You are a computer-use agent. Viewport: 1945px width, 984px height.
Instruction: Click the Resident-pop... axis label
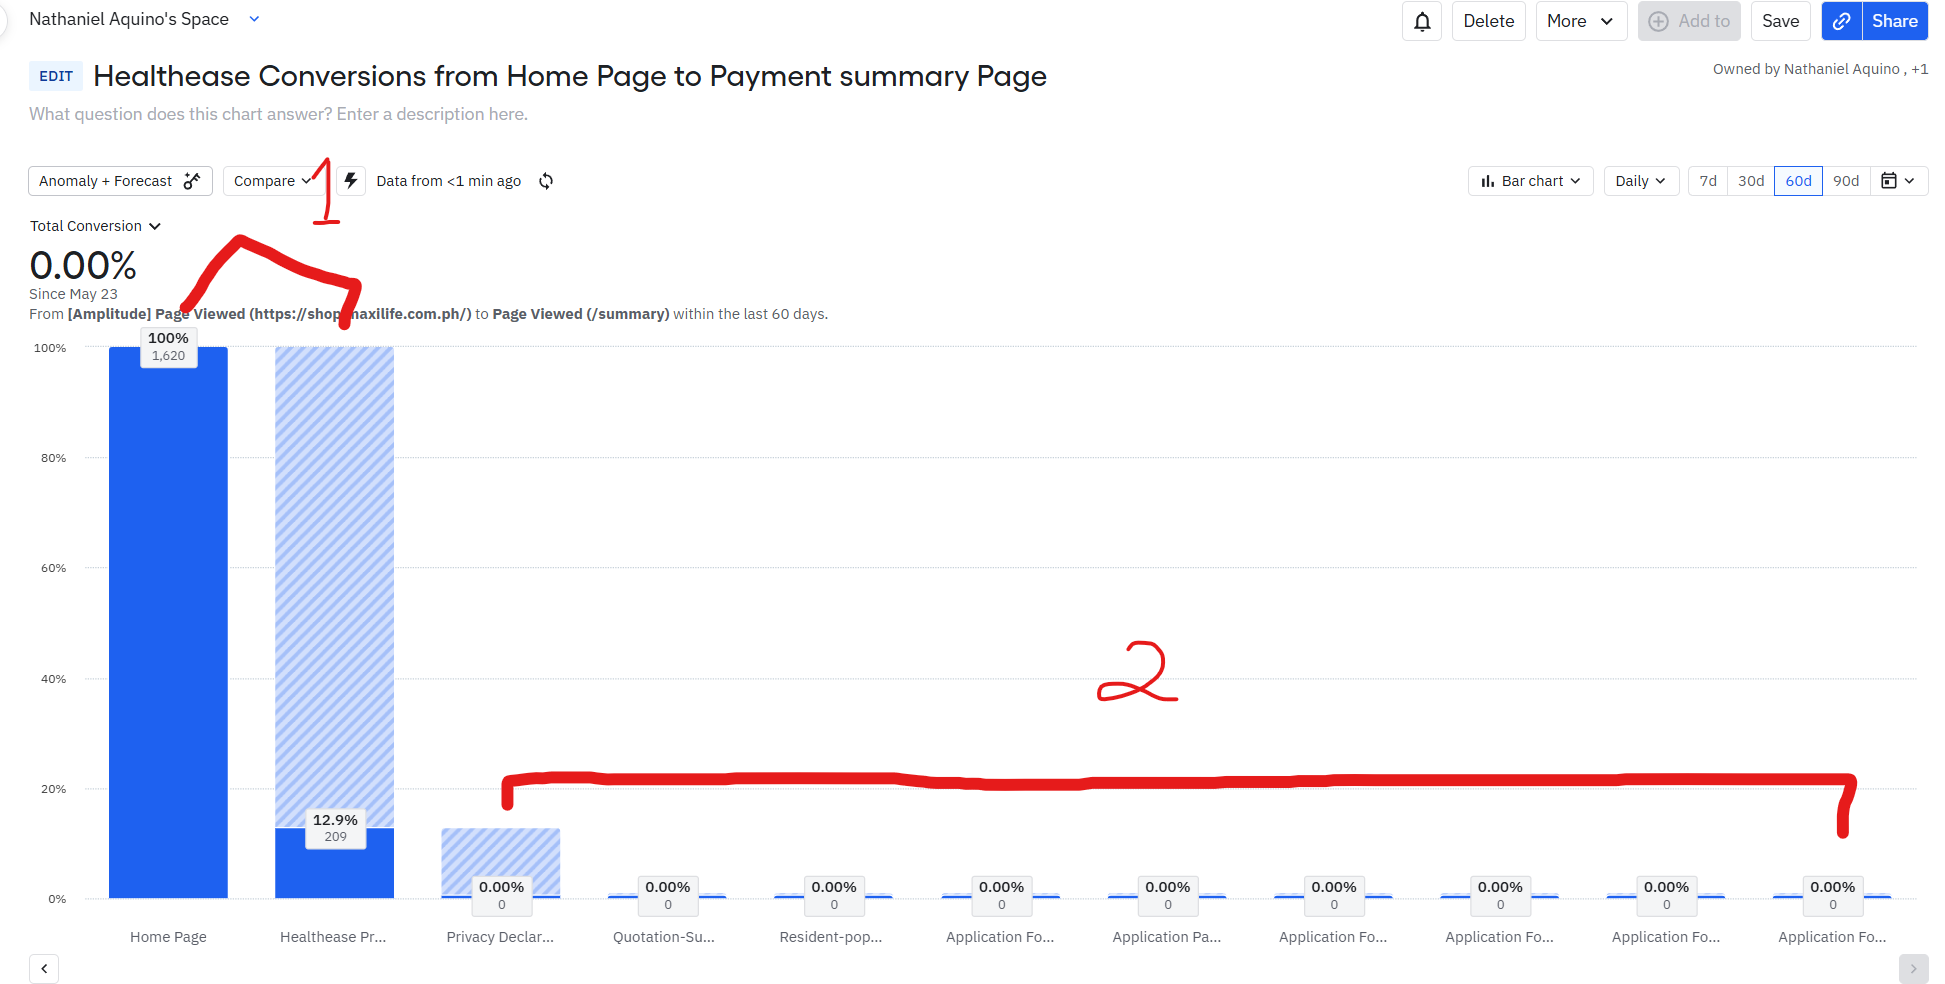point(831,937)
